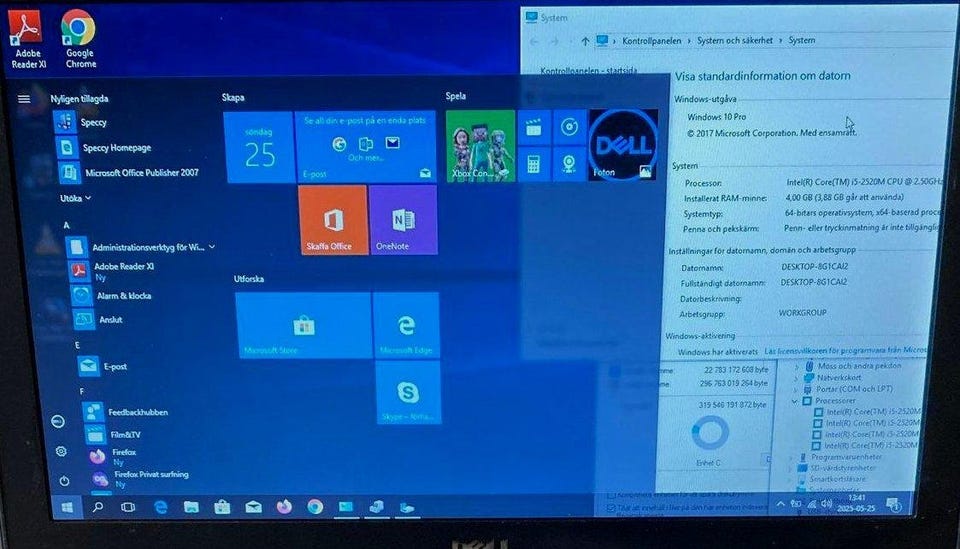This screenshot has width=960, height=549.
Task: Open Task View on the taskbar
Action: tap(127, 507)
